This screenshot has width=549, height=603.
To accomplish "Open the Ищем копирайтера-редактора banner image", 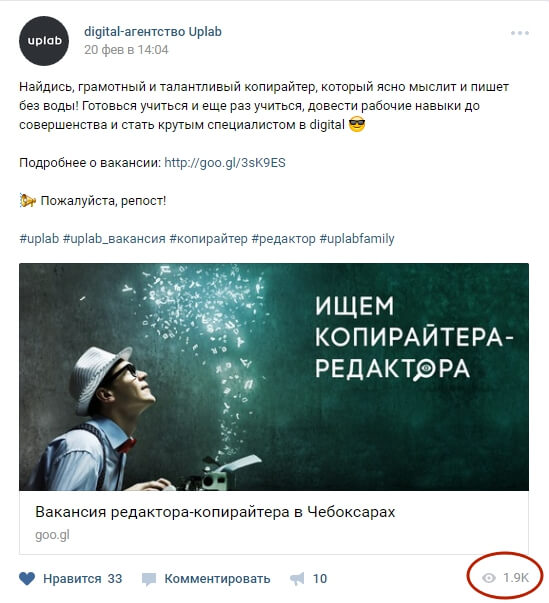I will 274,376.
